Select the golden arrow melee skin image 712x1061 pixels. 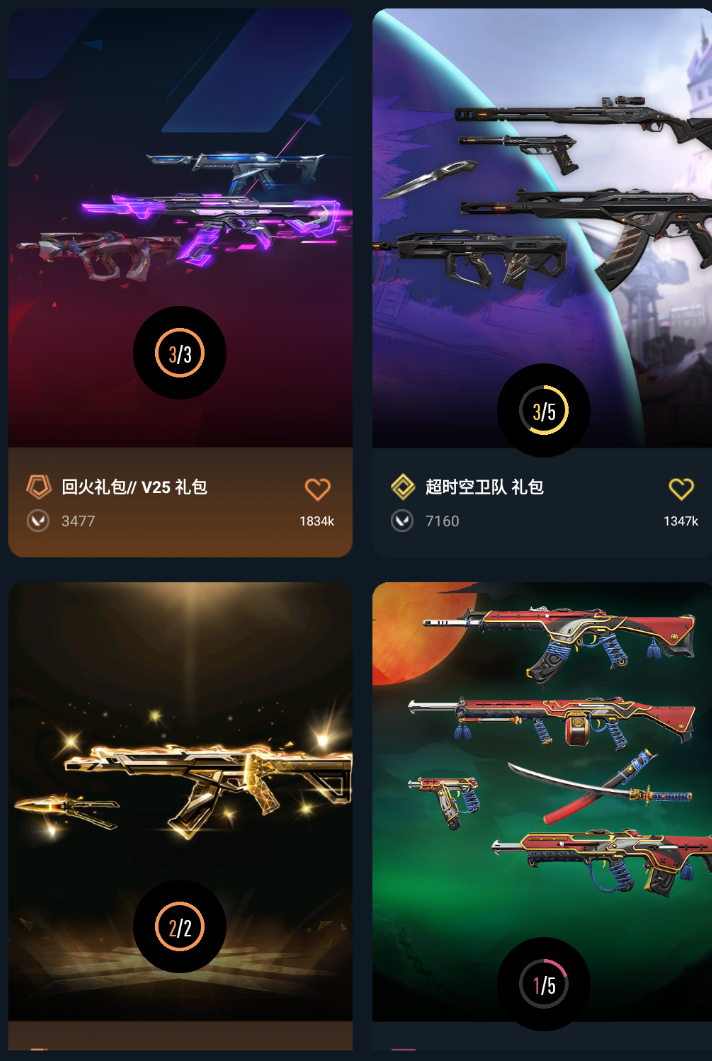tap(67, 811)
